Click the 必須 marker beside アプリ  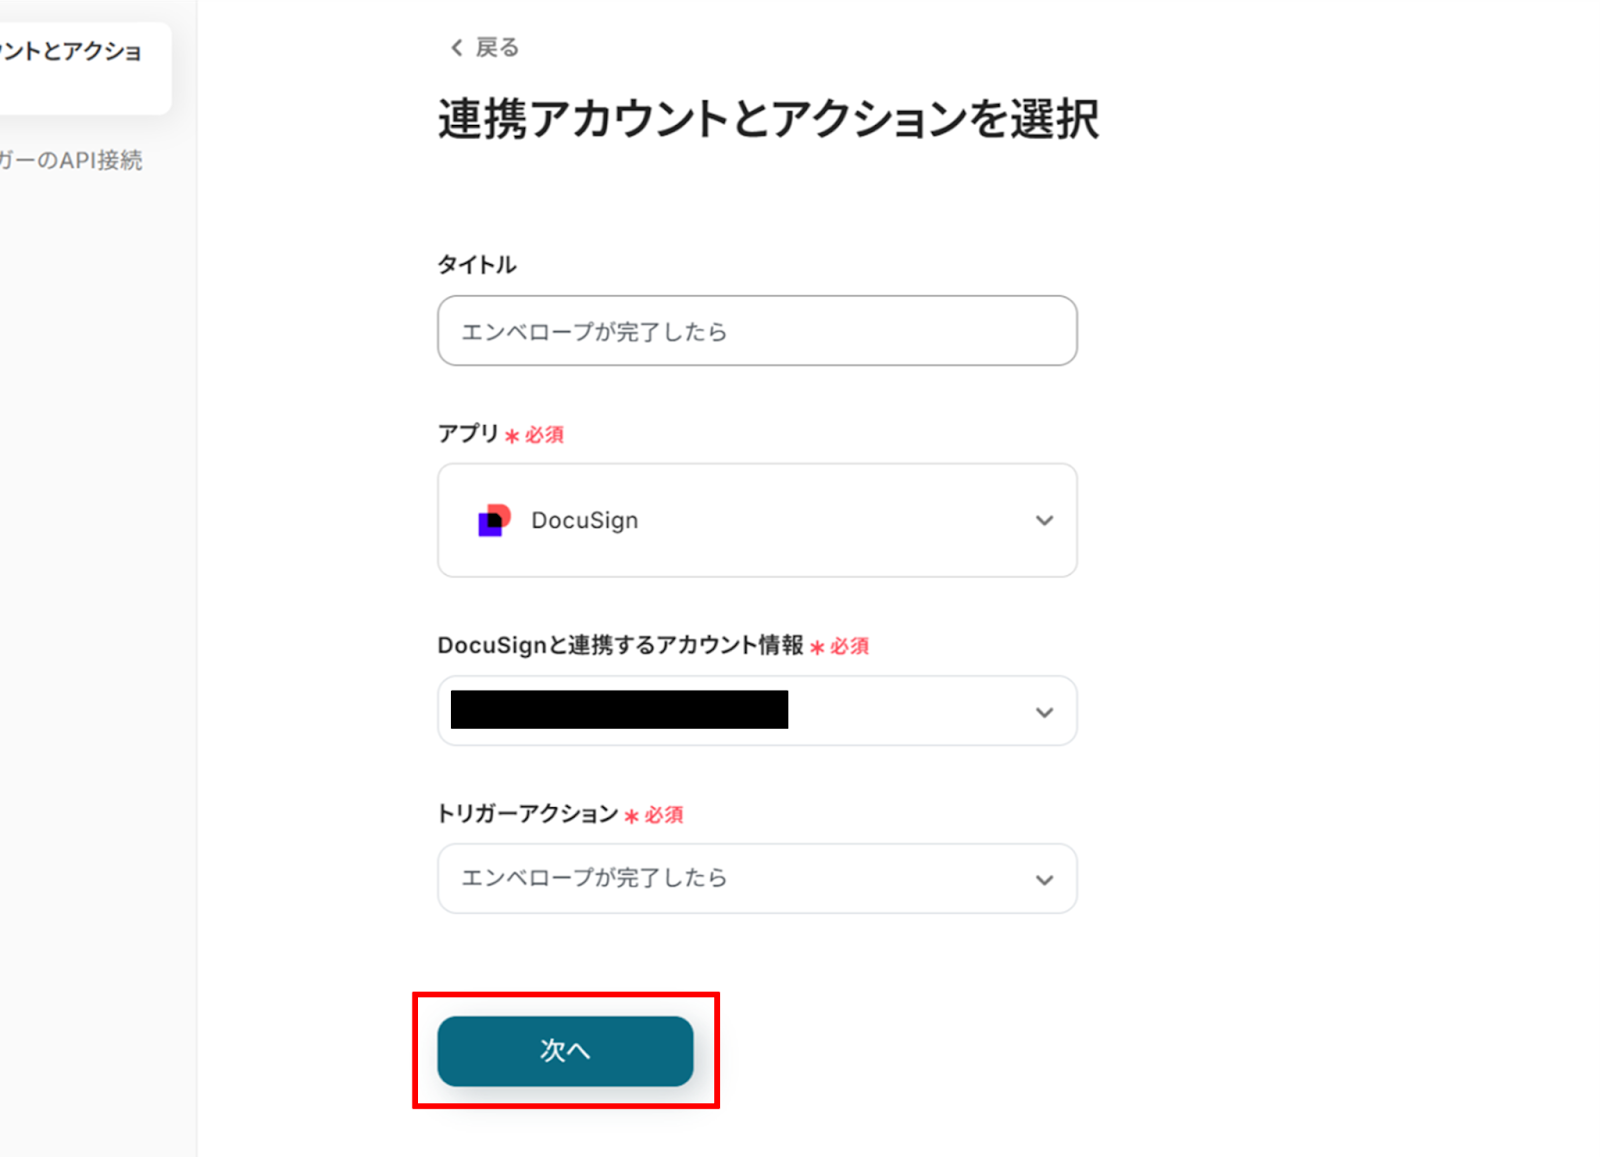click(x=543, y=435)
